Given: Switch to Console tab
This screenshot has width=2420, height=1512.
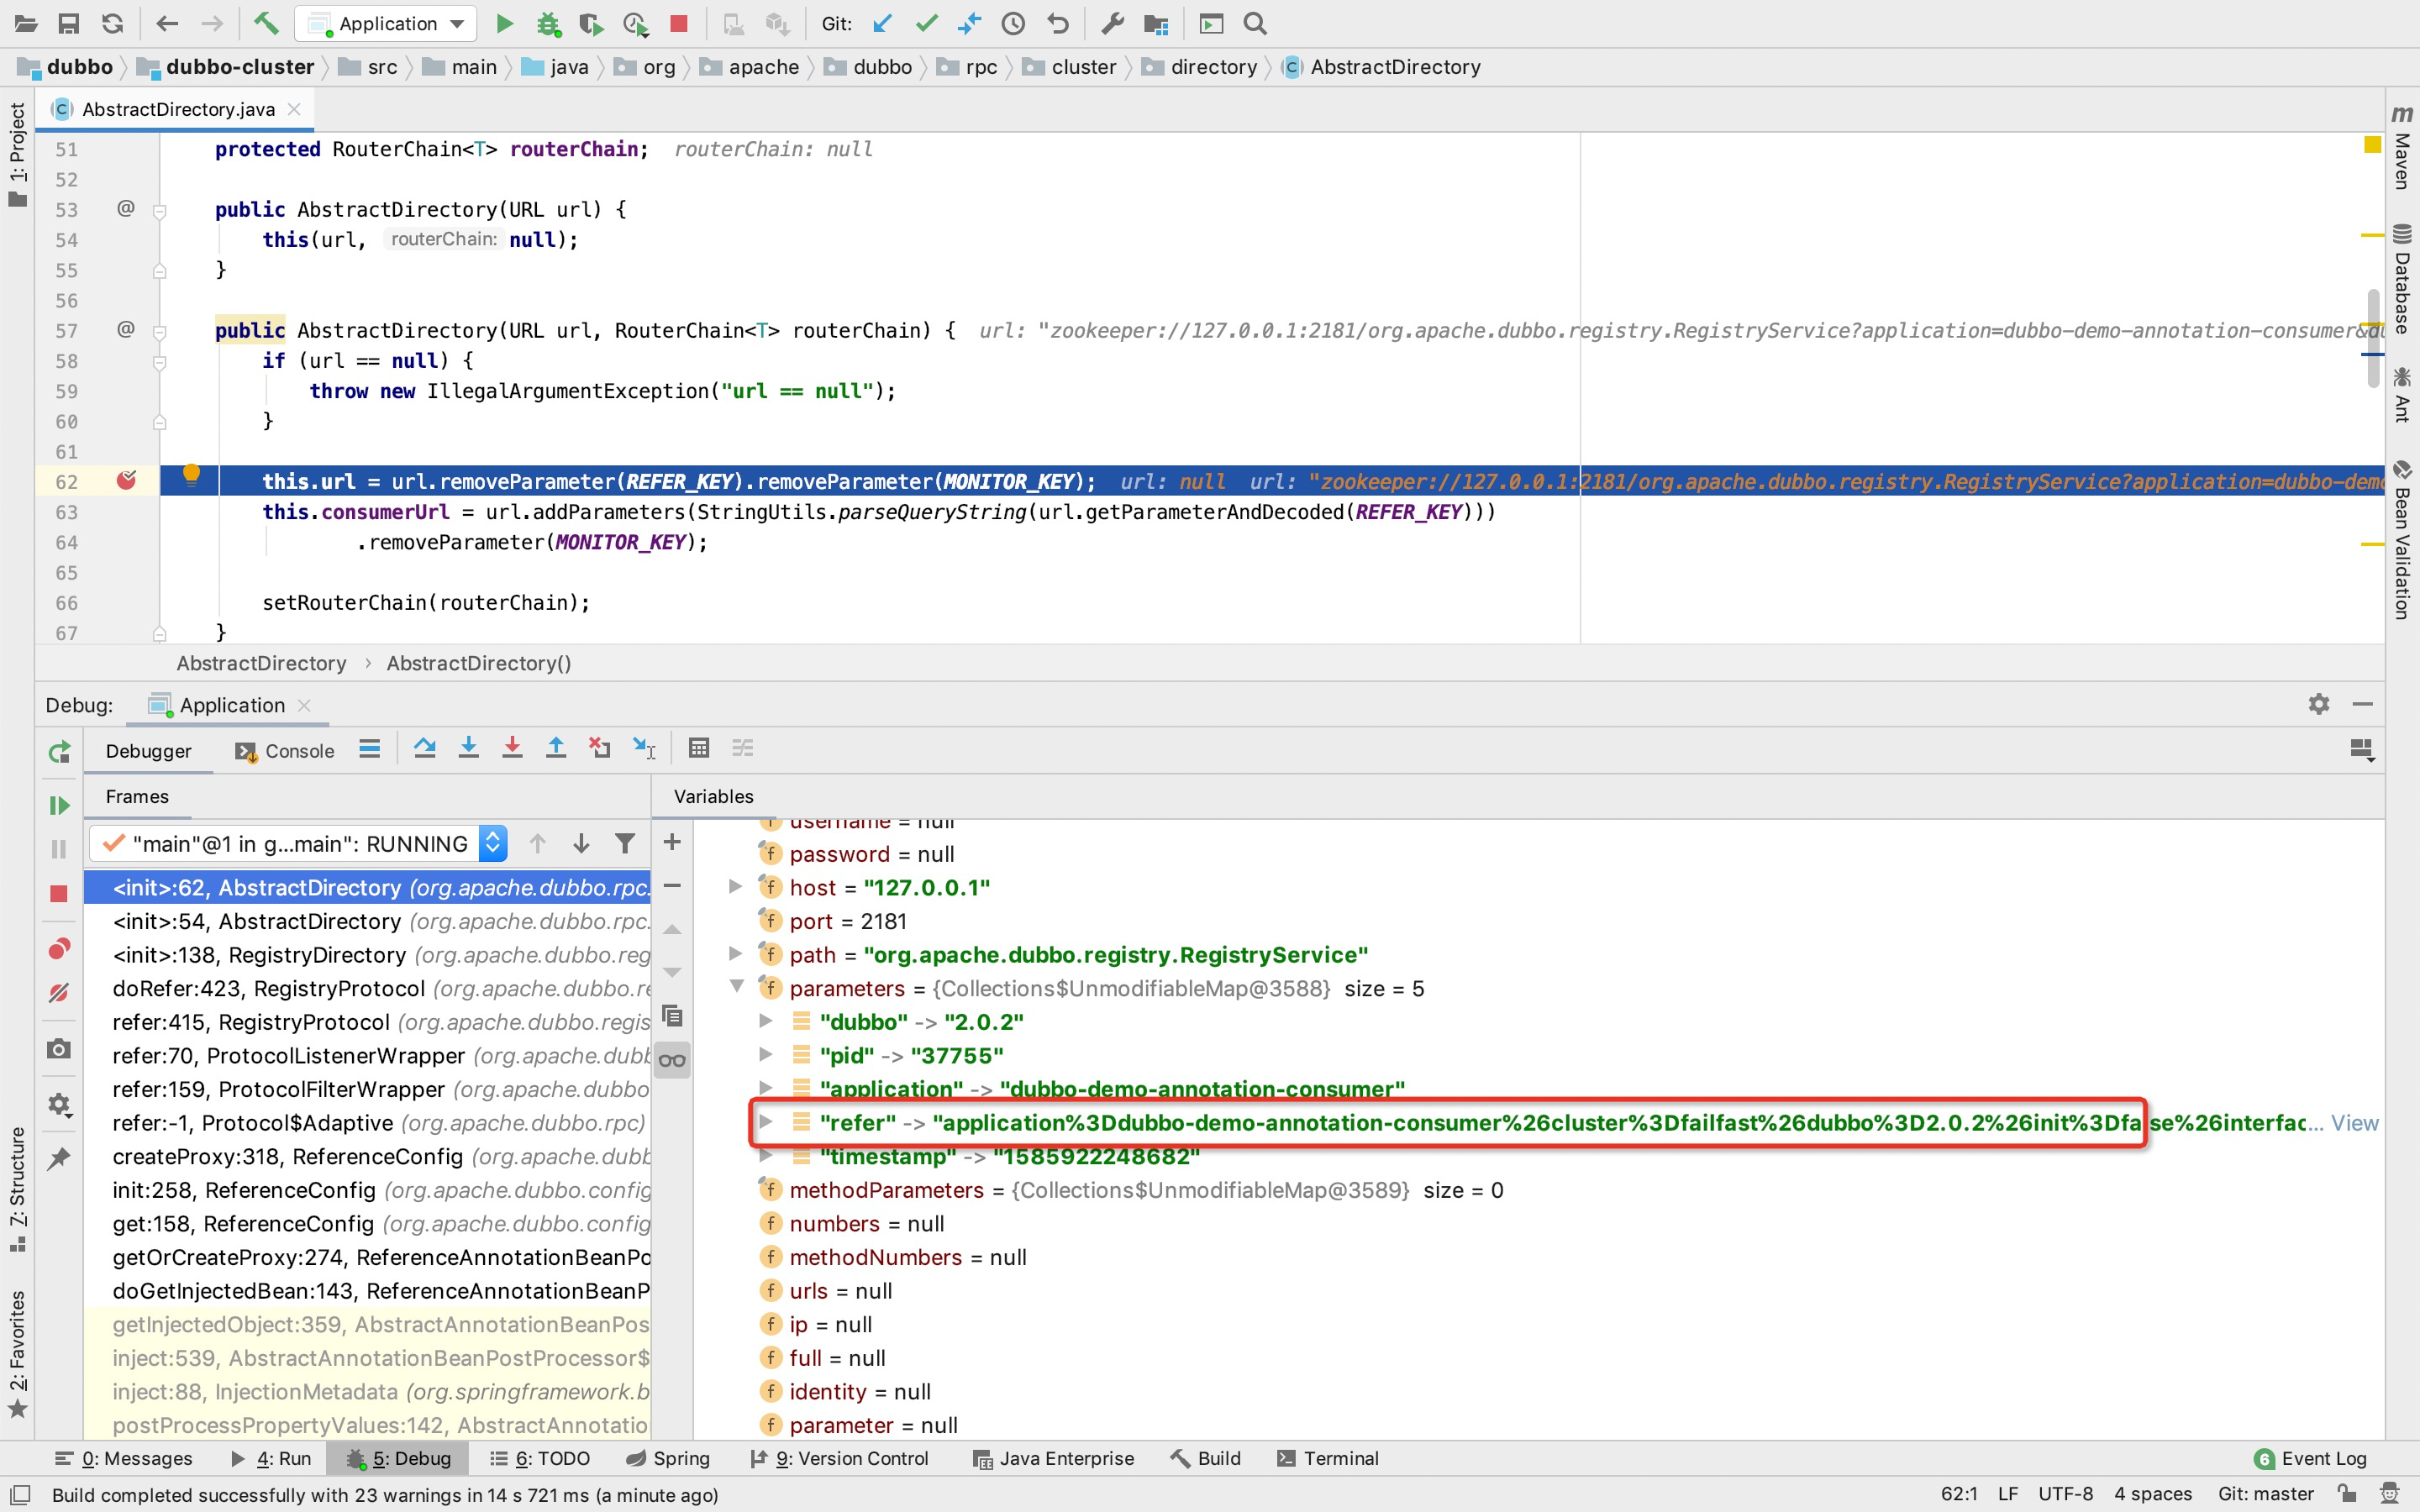Looking at the screenshot, I should [285, 751].
